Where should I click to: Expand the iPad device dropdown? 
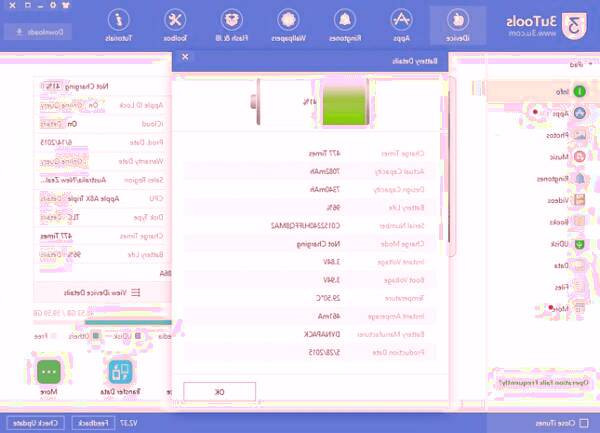[x=581, y=64]
